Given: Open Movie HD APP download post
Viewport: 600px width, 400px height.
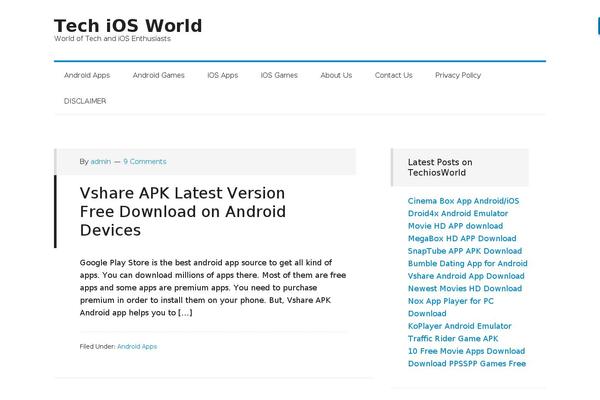Looking at the screenshot, I should coord(455,226).
